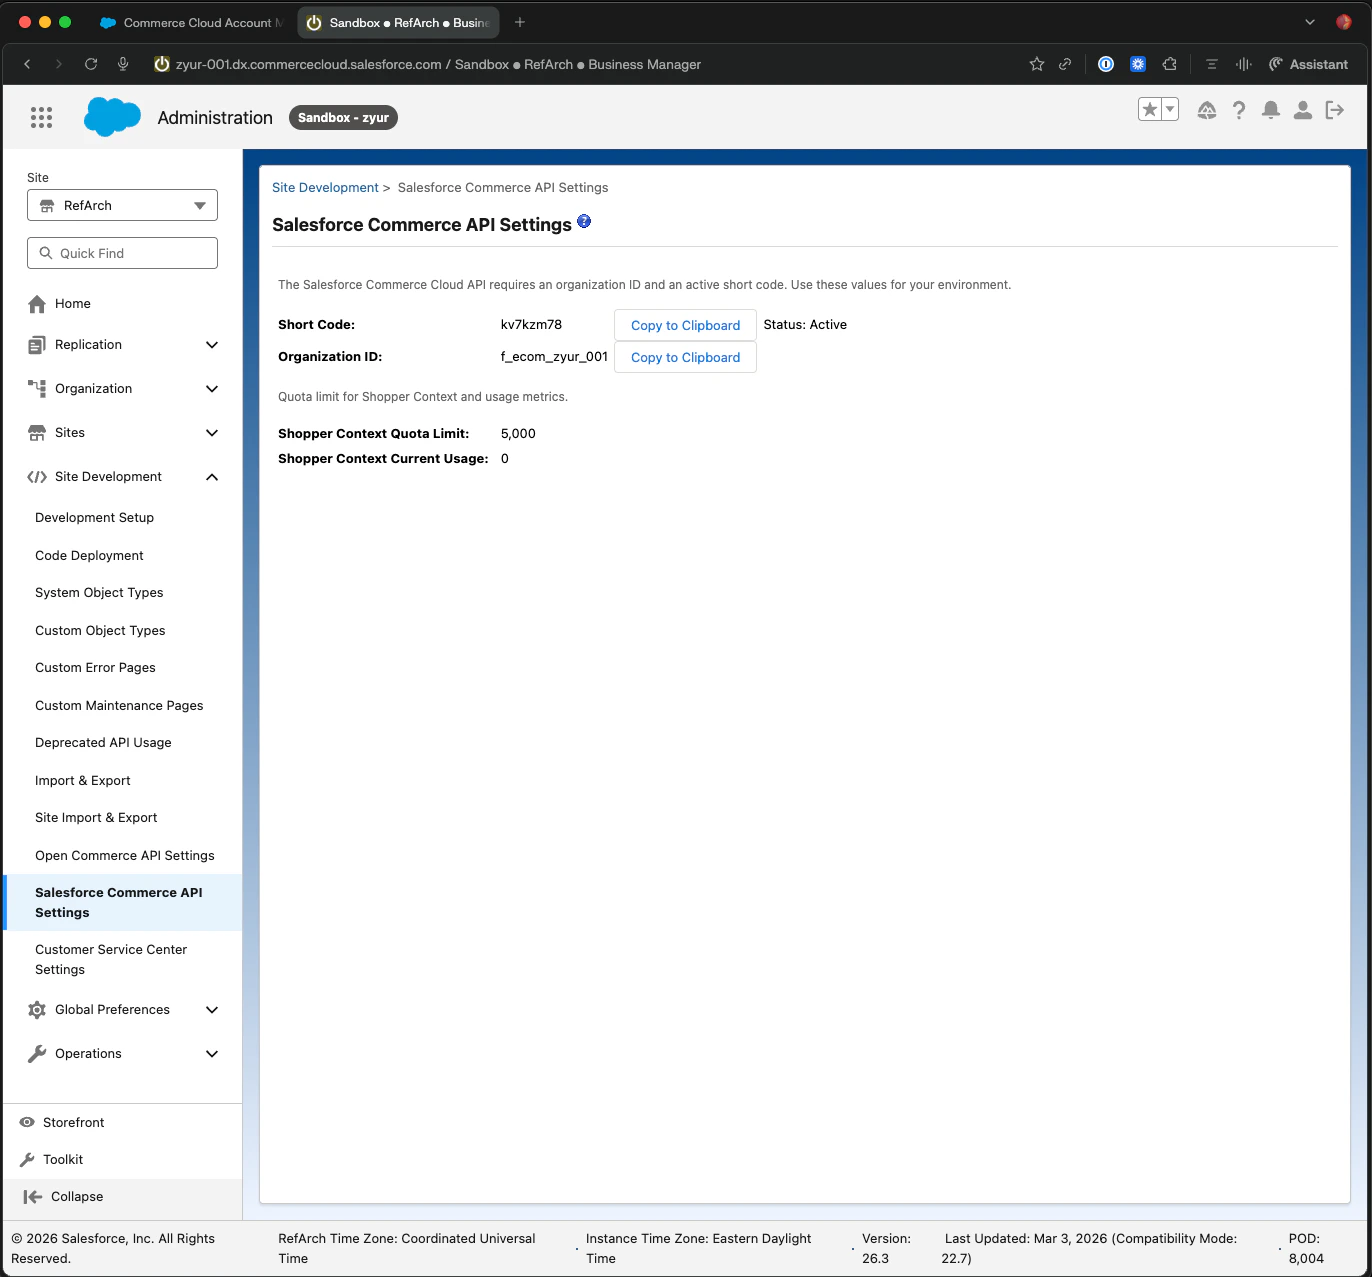1372x1277 pixels.
Task: Open Open Commerce API Settings
Action: [125, 856]
